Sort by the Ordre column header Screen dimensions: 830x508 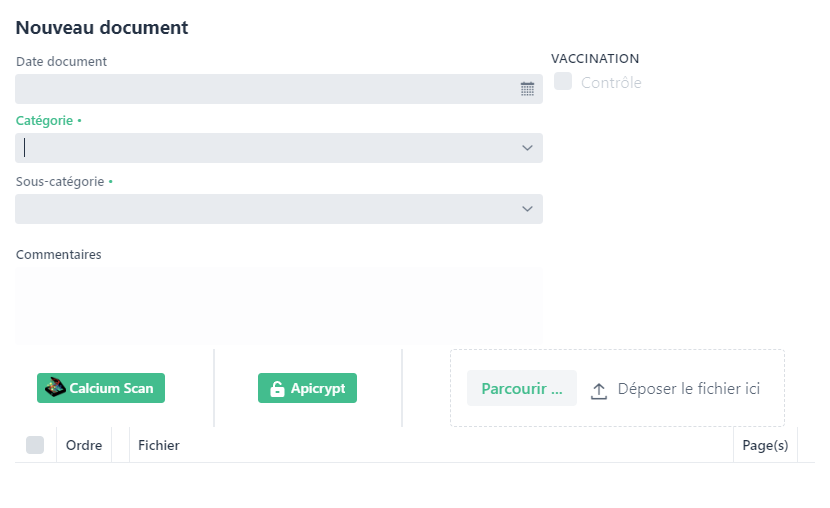tap(84, 445)
